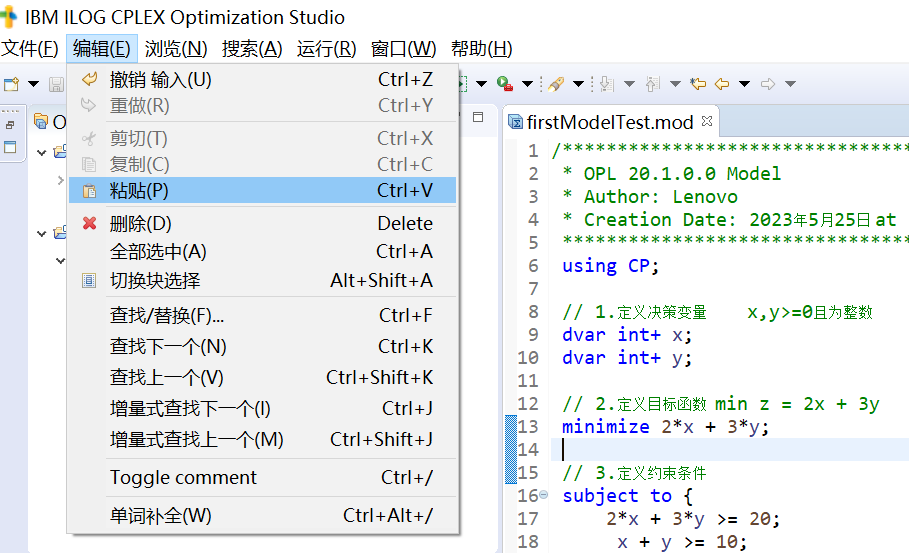Click the redo arrow icon in the menu
This screenshot has height=553, width=909.
pos(89,105)
